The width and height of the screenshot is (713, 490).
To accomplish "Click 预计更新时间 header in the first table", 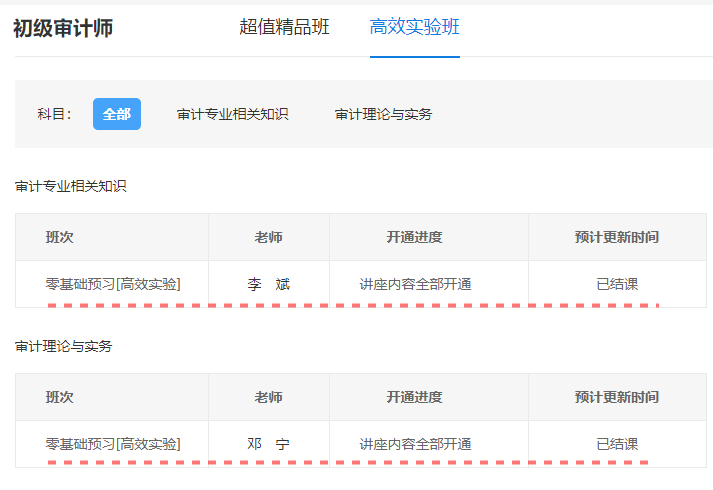I will point(617,237).
